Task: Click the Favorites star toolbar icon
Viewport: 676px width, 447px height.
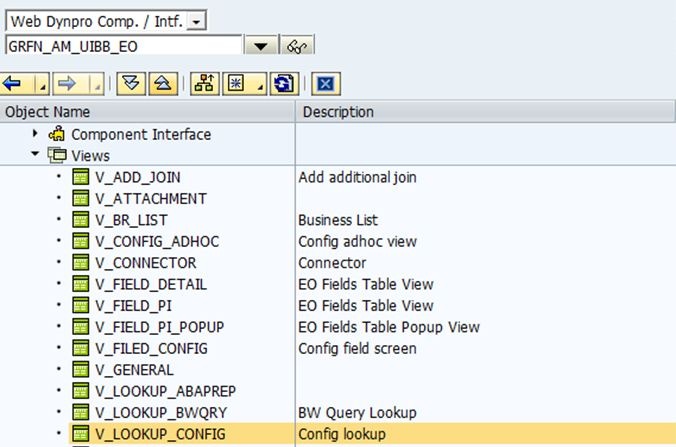Action: point(236,83)
